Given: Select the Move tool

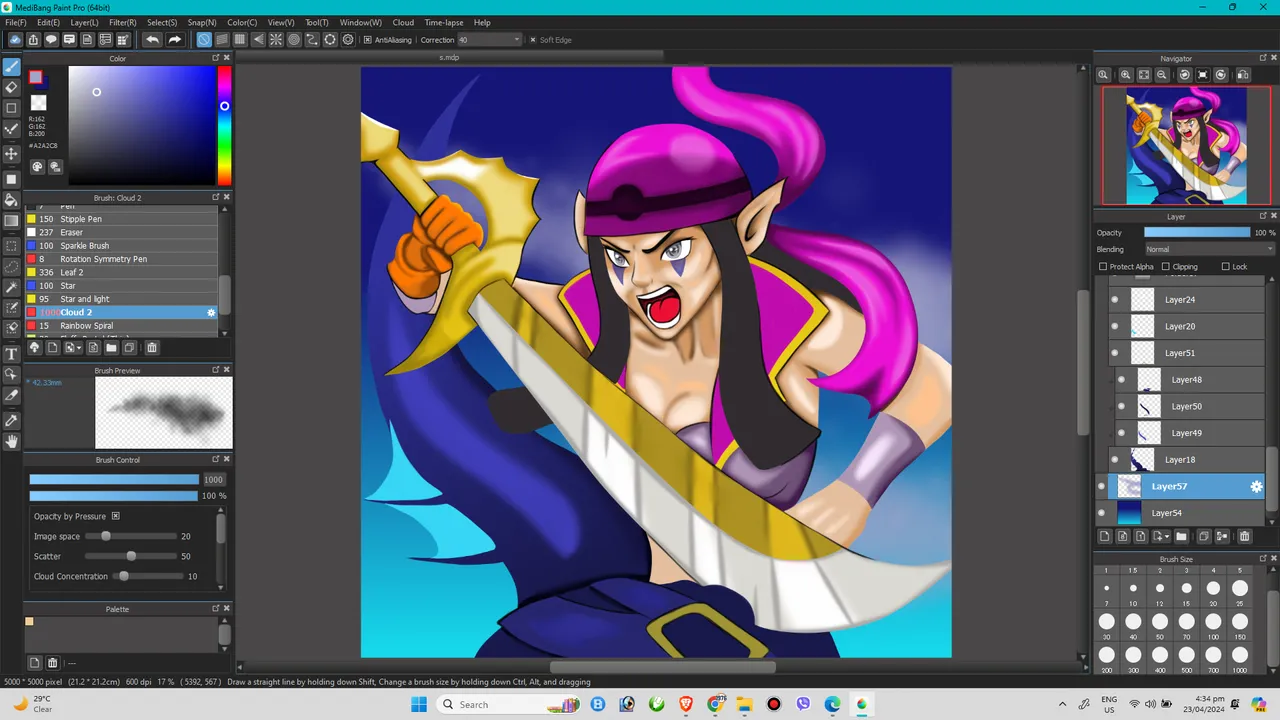Looking at the screenshot, I should pos(12,154).
